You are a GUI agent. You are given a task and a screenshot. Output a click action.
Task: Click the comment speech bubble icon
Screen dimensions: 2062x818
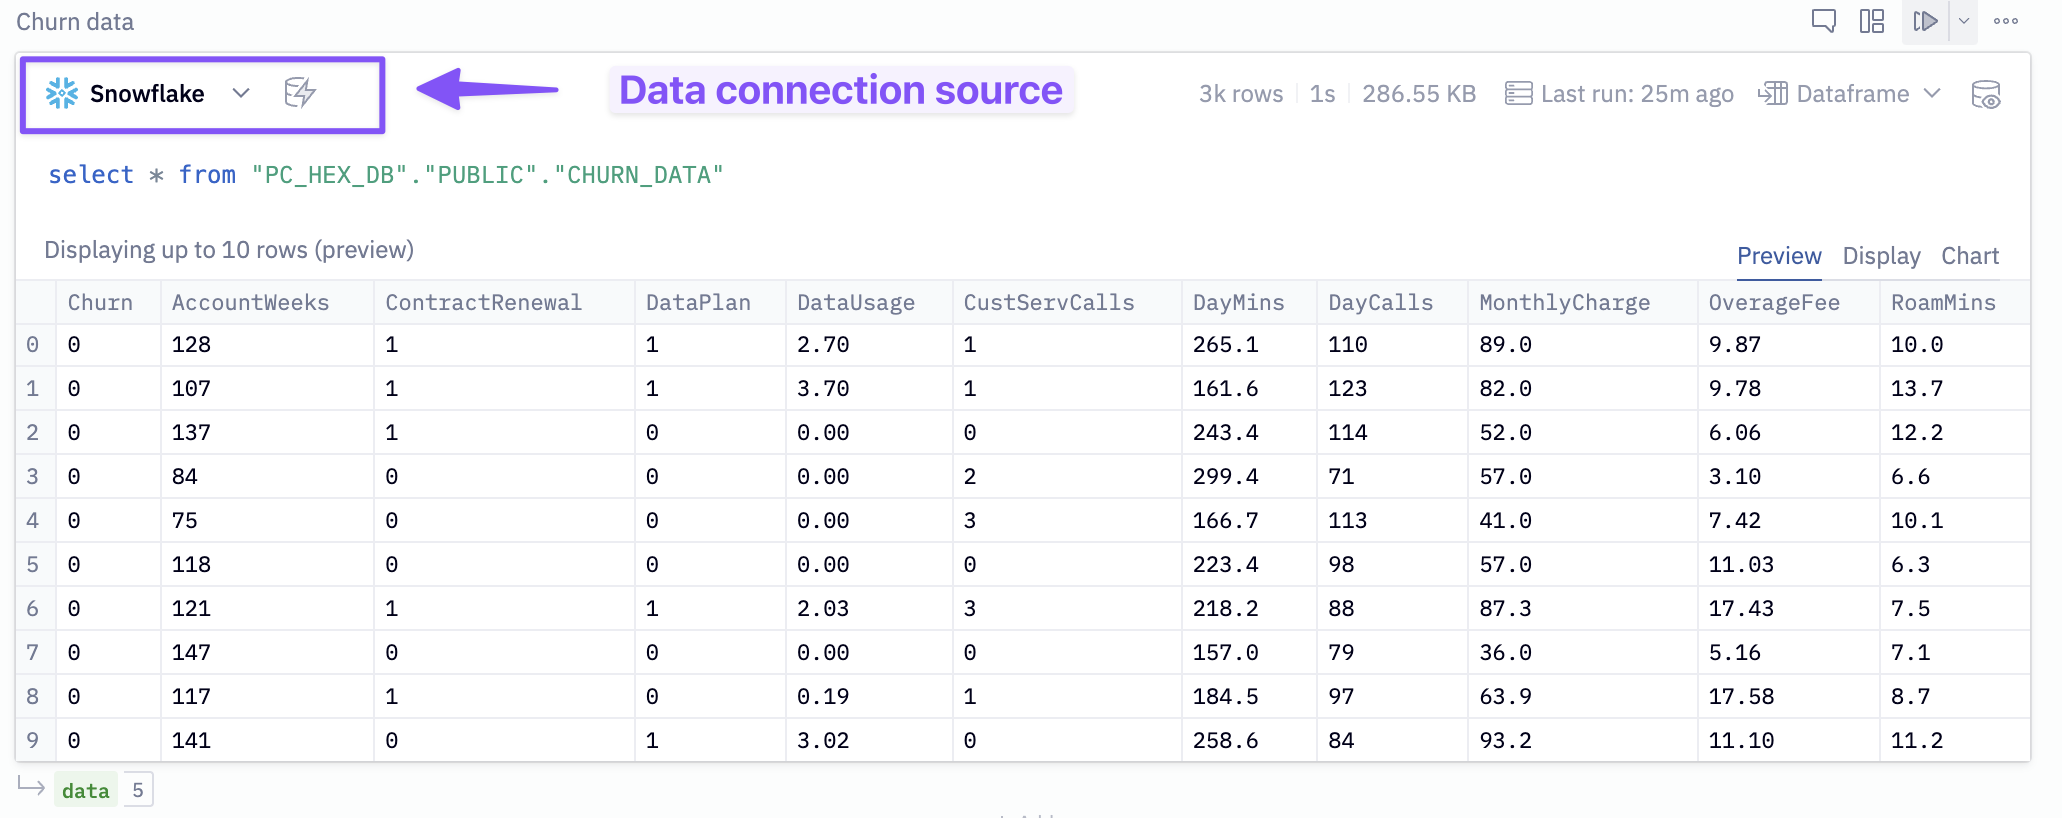point(1823,21)
